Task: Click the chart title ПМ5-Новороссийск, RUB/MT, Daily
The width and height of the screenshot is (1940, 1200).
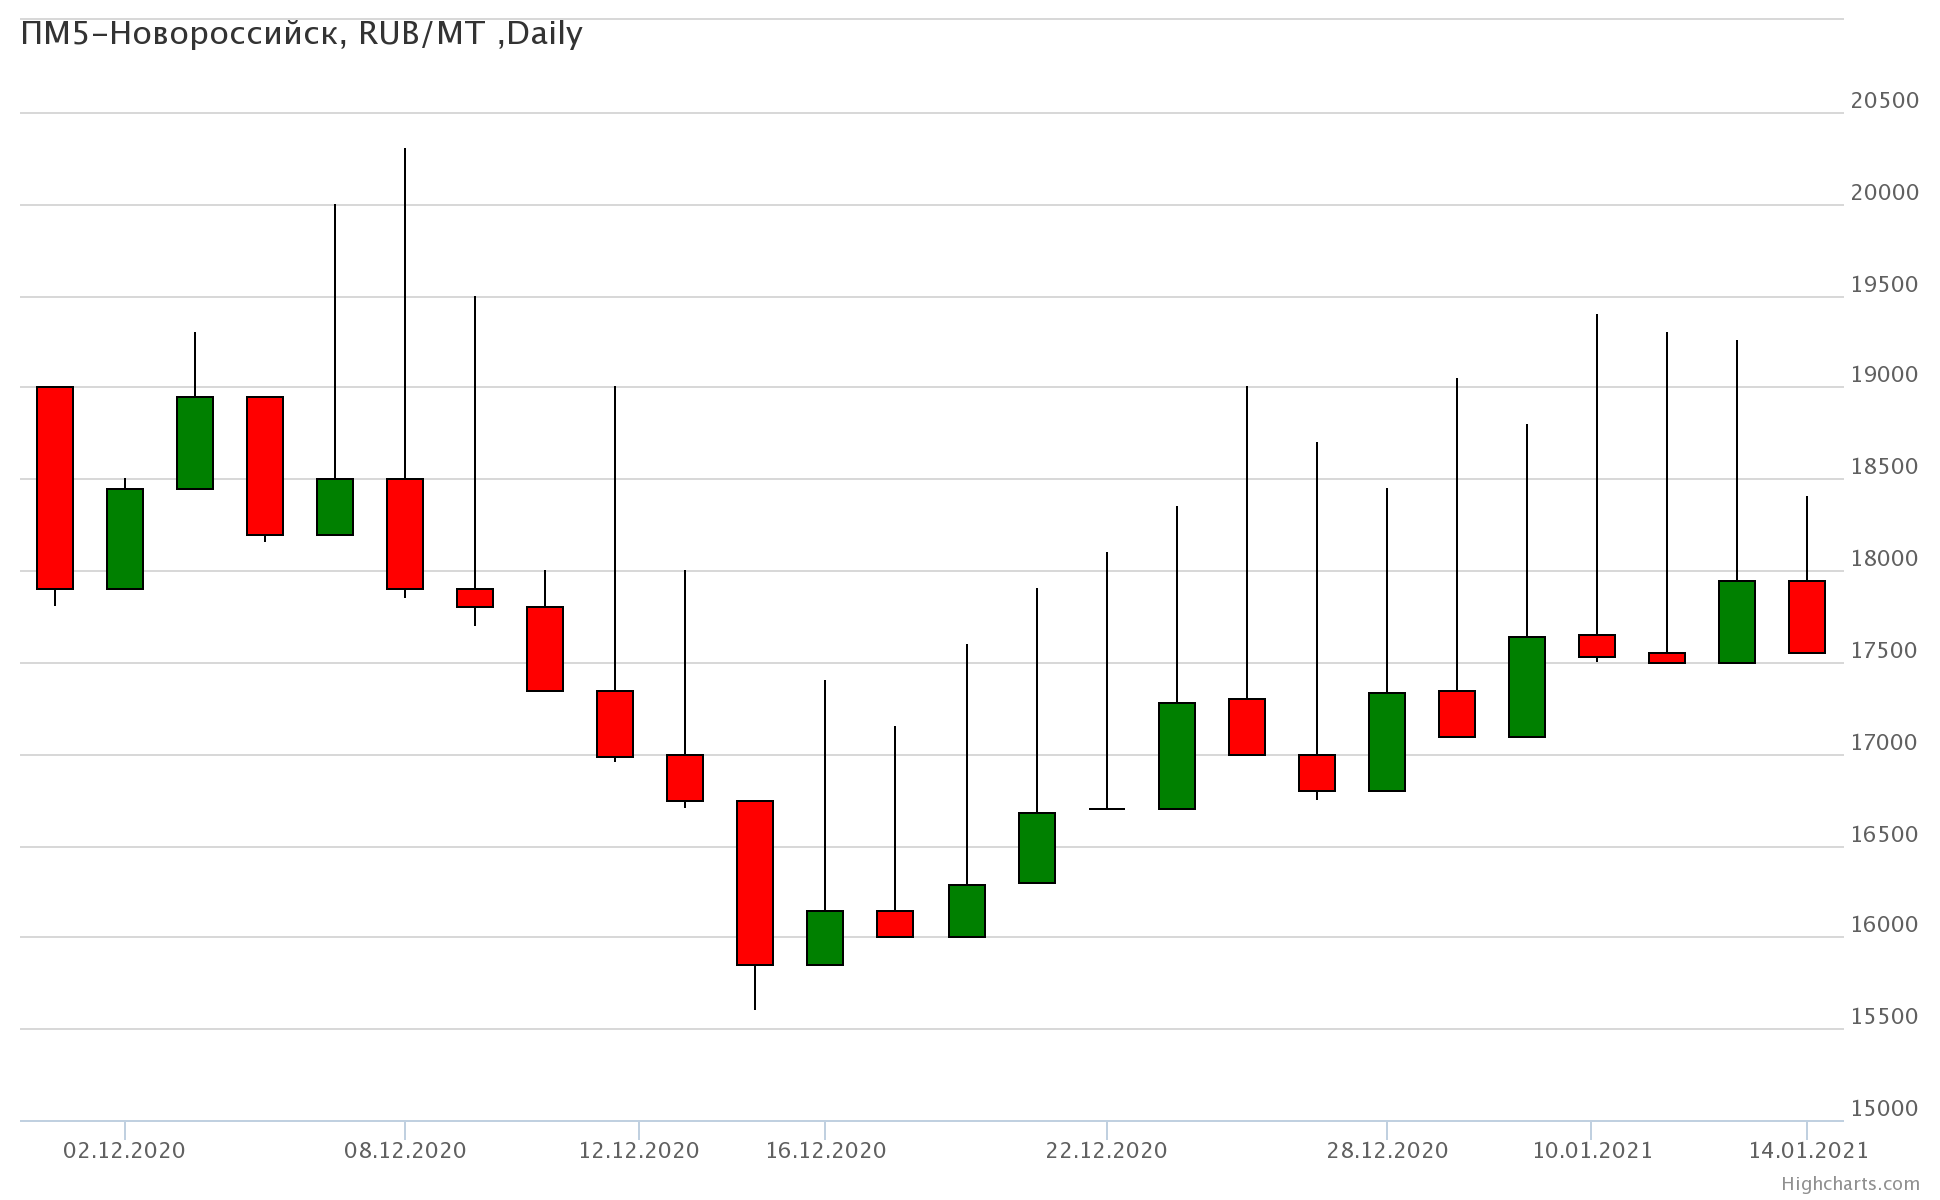Action: click(x=301, y=34)
